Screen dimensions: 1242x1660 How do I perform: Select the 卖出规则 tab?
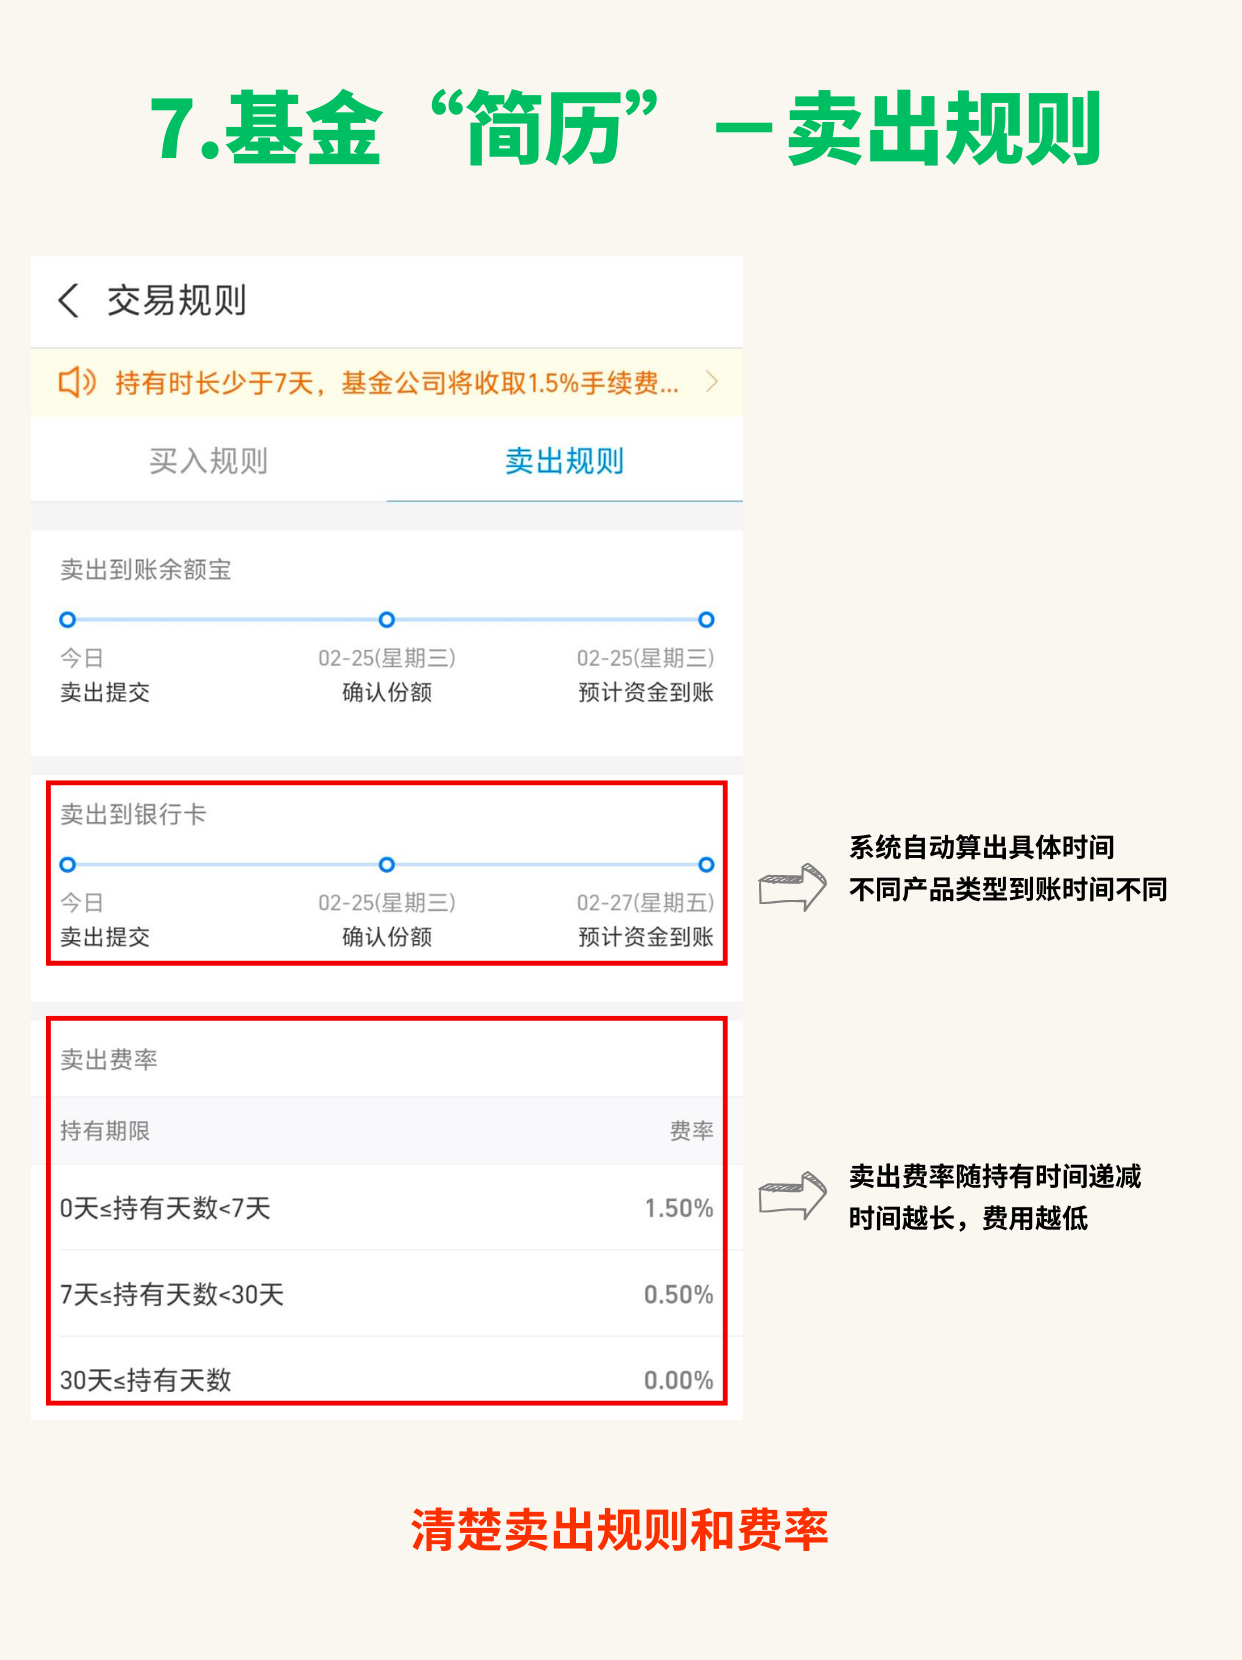tap(564, 461)
